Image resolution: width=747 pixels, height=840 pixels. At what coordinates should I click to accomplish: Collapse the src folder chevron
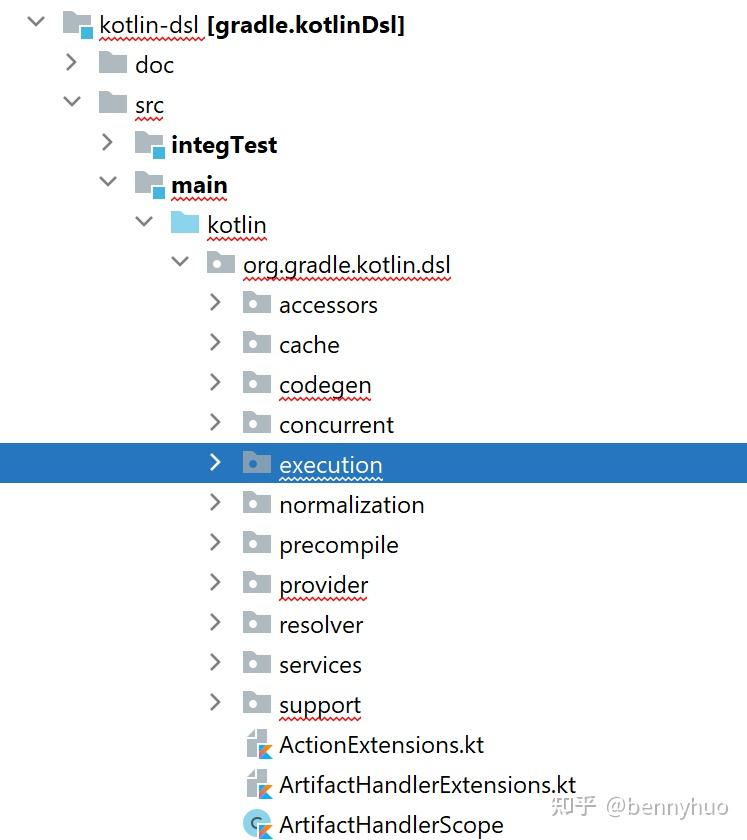pyautogui.click(x=70, y=102)
